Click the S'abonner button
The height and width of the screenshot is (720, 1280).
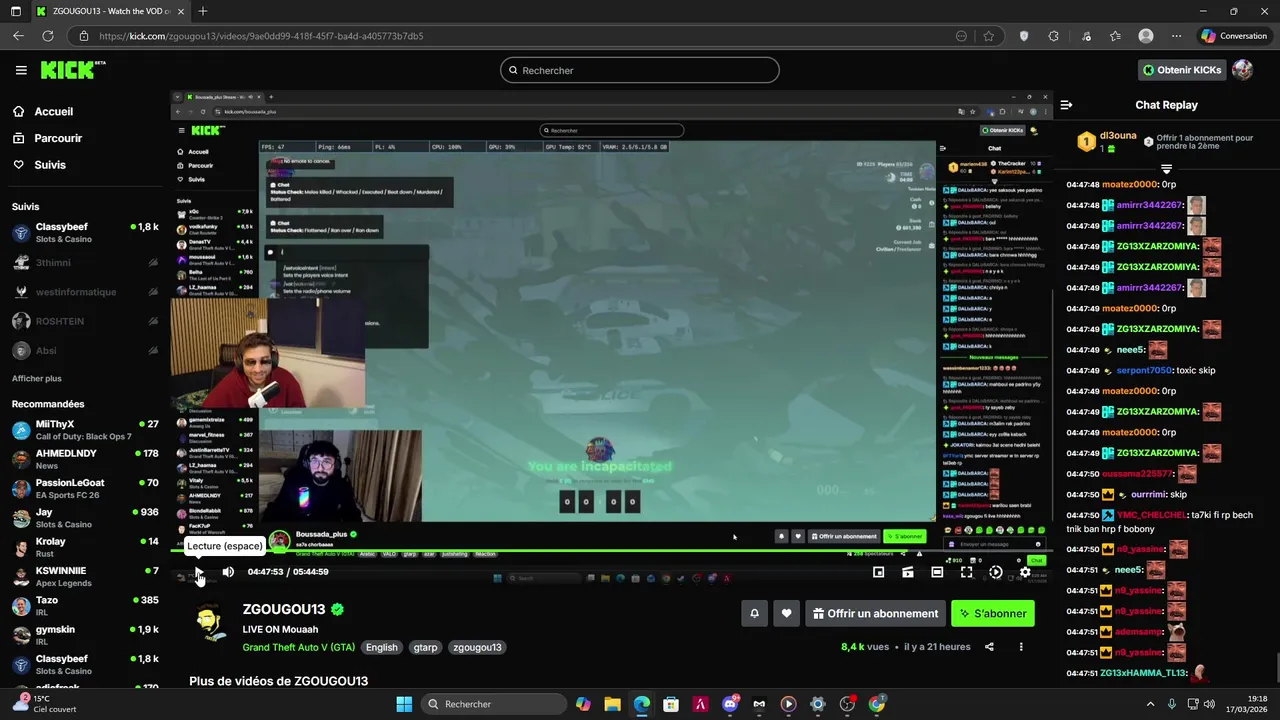[x=993, y=614]
